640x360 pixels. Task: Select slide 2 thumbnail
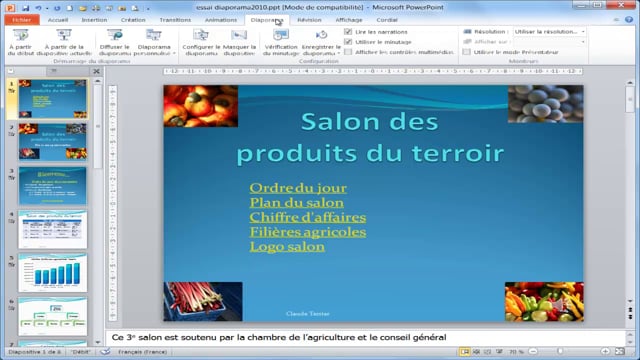click(x=53, y=142)
